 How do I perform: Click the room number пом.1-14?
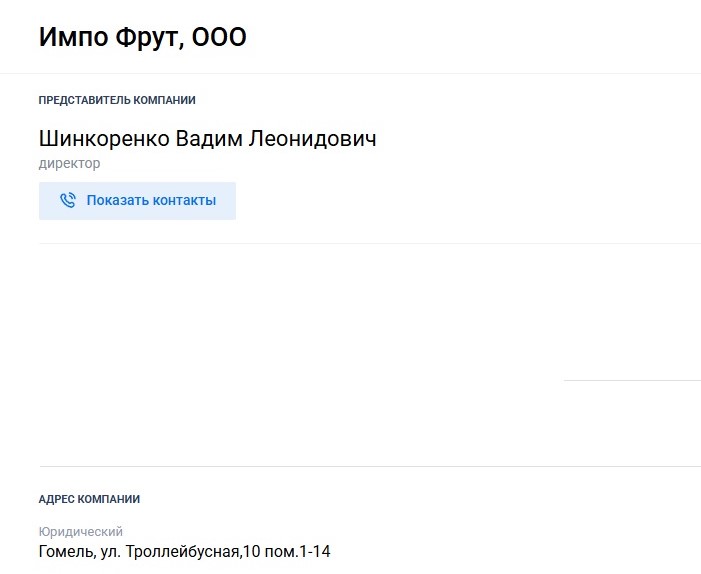298,552
